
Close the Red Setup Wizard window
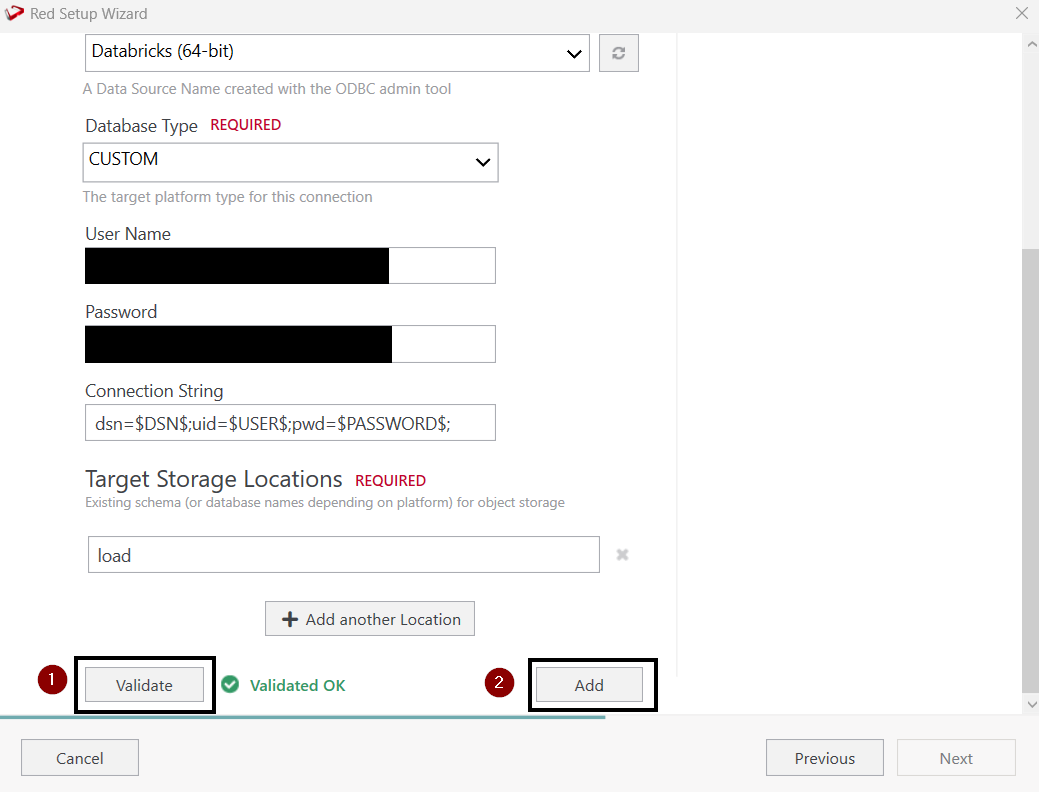1021,14
